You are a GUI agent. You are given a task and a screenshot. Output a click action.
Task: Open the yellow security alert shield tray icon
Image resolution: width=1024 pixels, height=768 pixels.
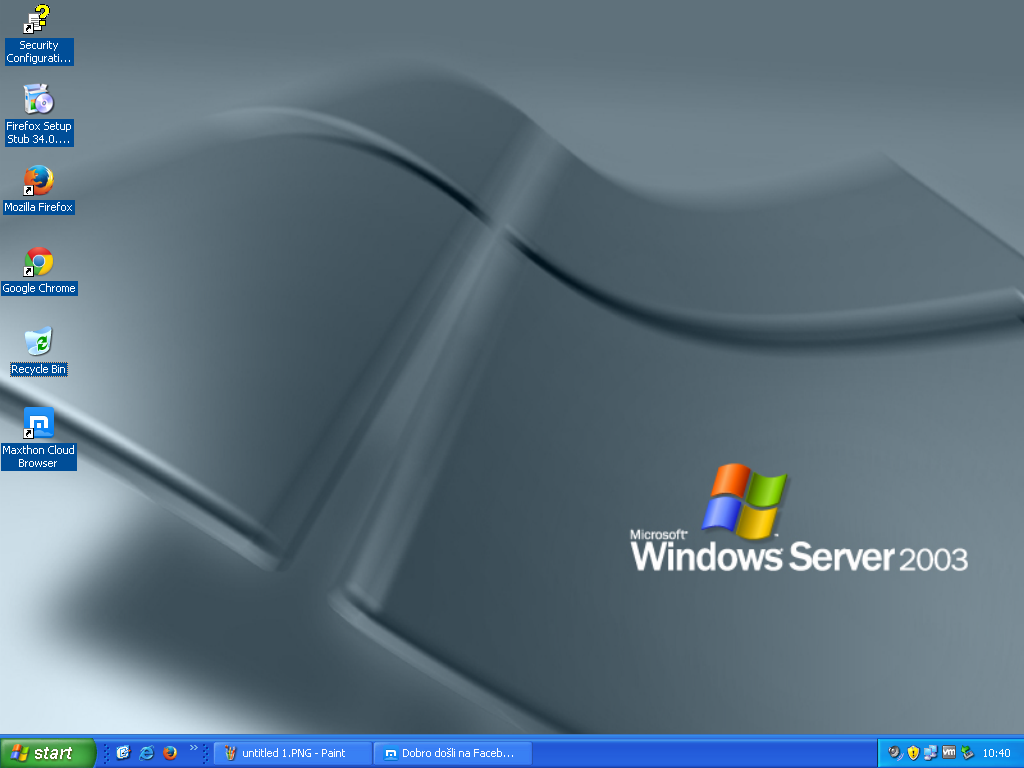click(x=913, y=753)
